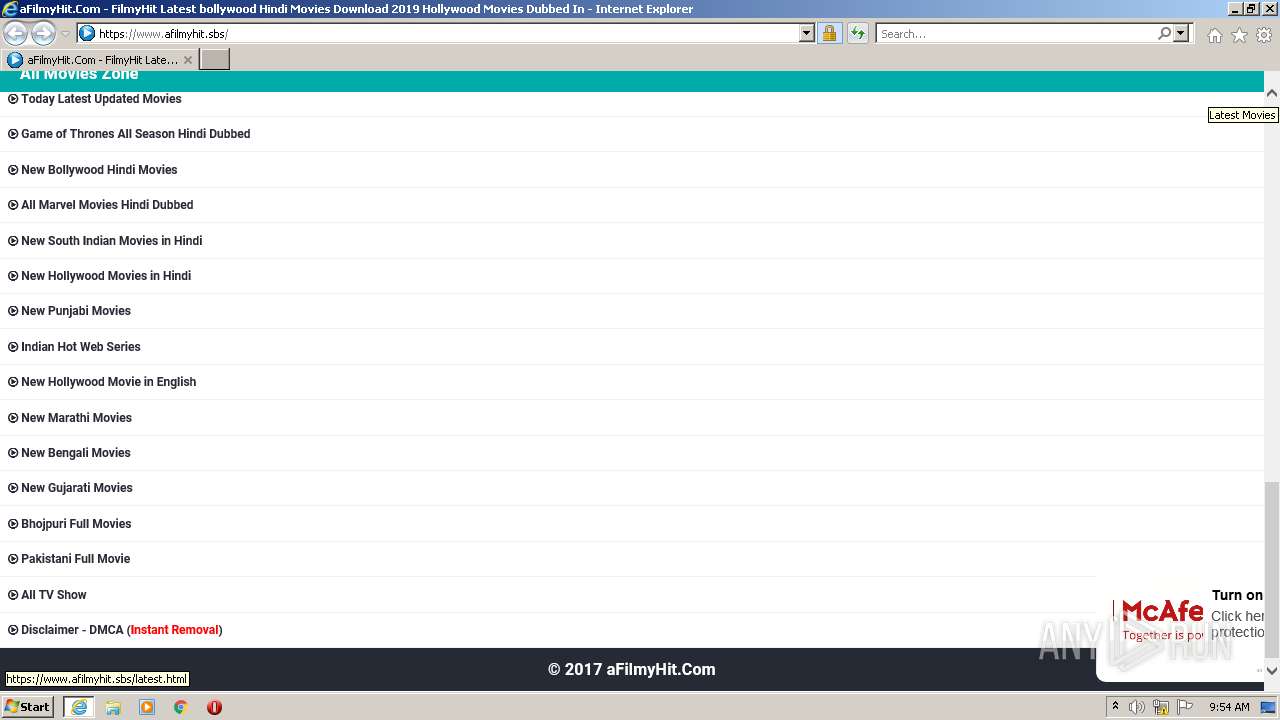Open the Chrome taskbar icon

[x=181, y=707]
